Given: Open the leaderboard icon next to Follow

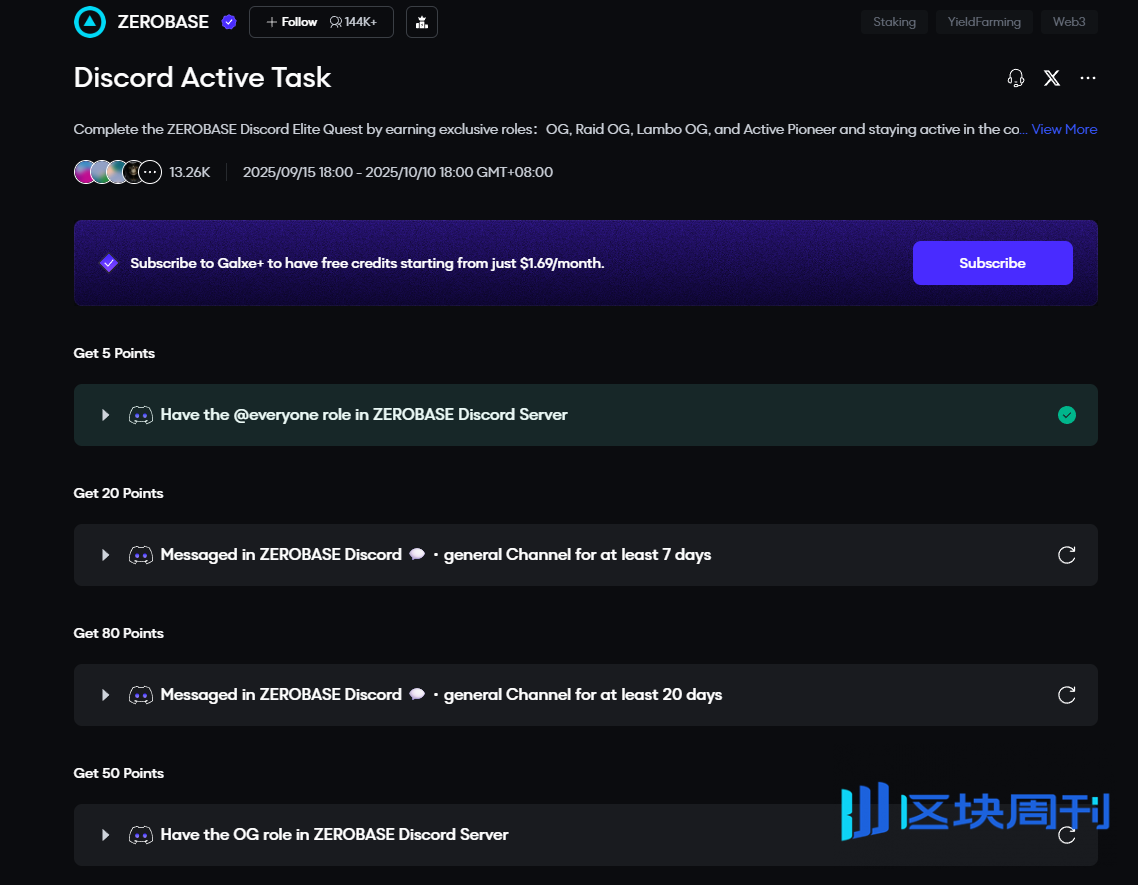Looking at the screenshot, I should point(422,22).
